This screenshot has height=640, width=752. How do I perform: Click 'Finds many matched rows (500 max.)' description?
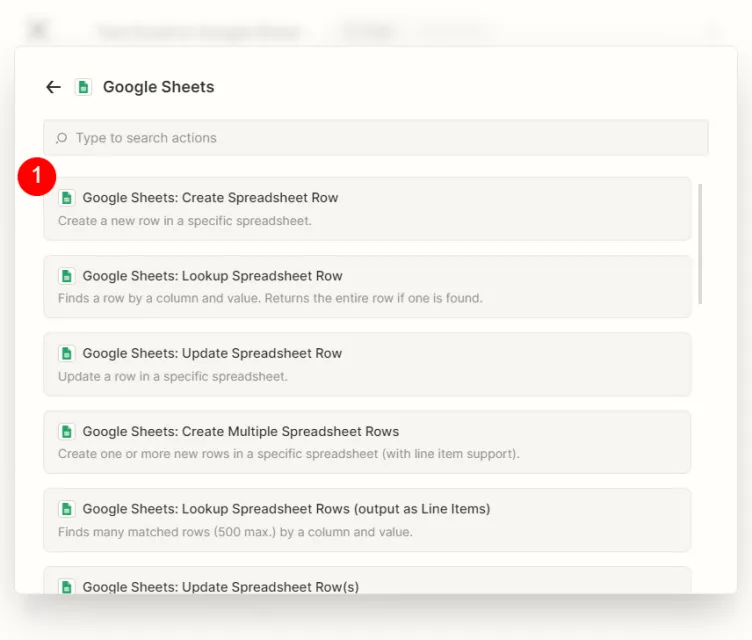click(235, 532)
